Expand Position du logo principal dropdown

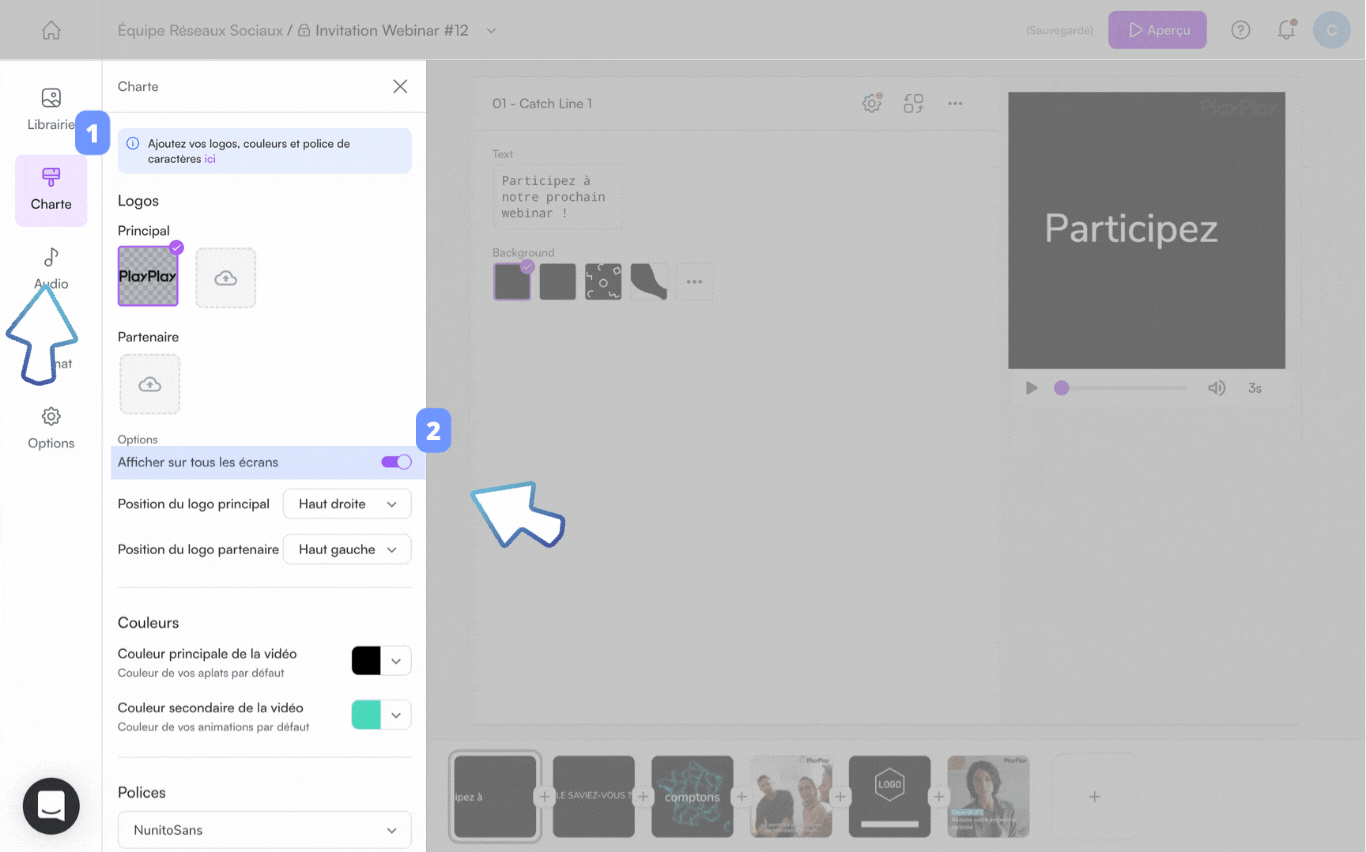click(x=347, y=504)
